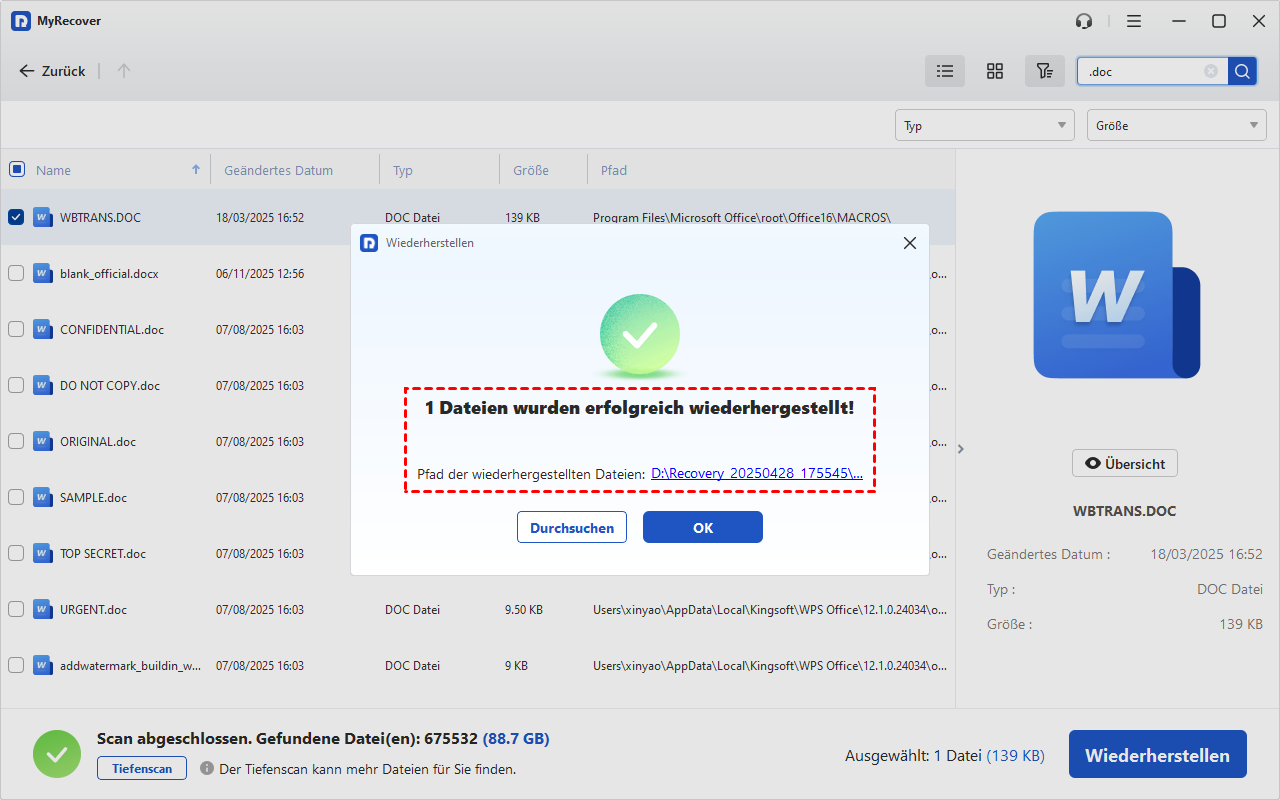Image resolution: width=1280 pixels, height=800 pixels.
Task: Click the search magnifier button
Action: coord(1242,71)
